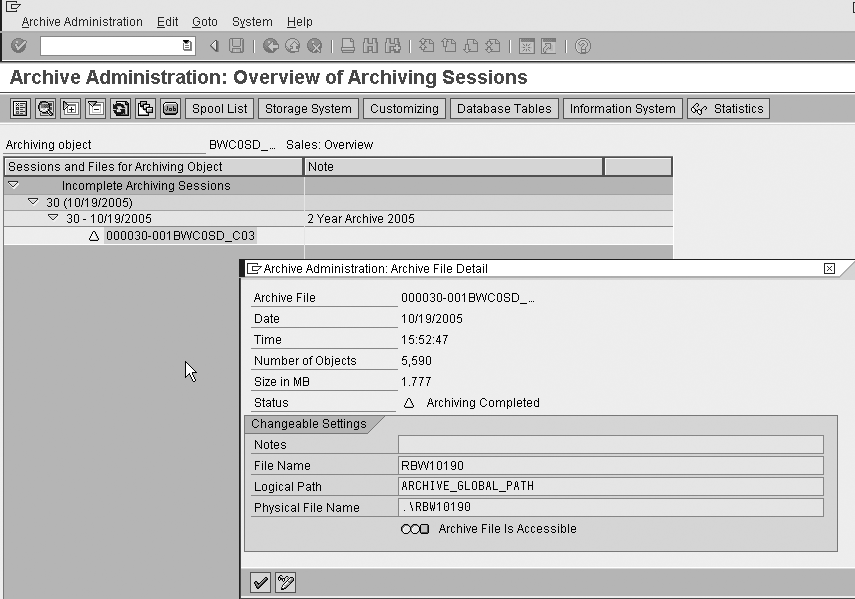Image resolution: width=855 pixels, height=599 pixels.
Task: Click the Display/Change pencil icon in dialog
Action: [x=286, y=583]
